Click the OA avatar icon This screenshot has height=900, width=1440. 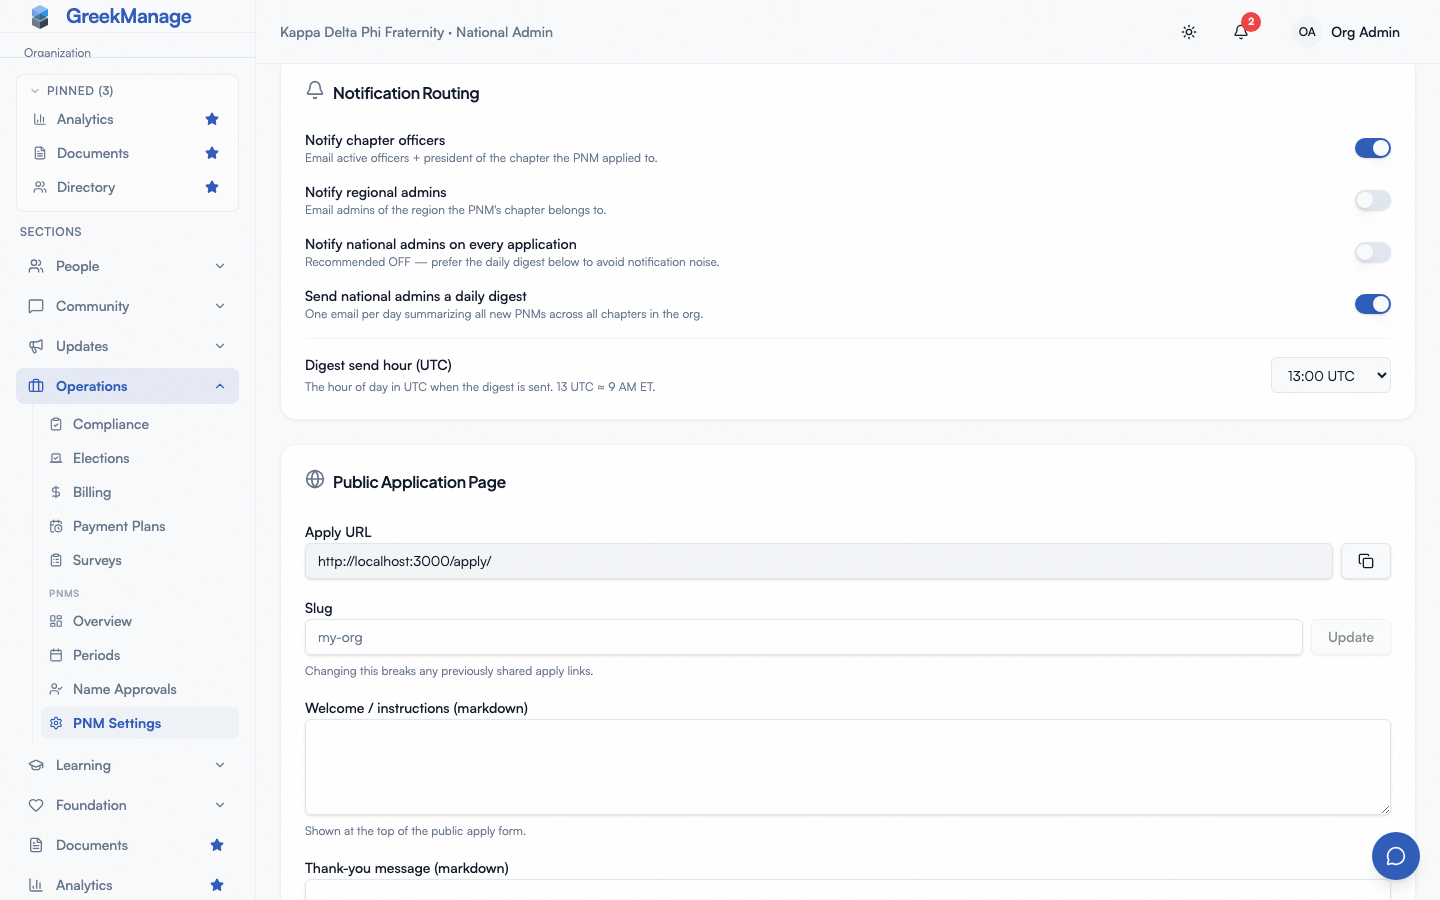1307,32
